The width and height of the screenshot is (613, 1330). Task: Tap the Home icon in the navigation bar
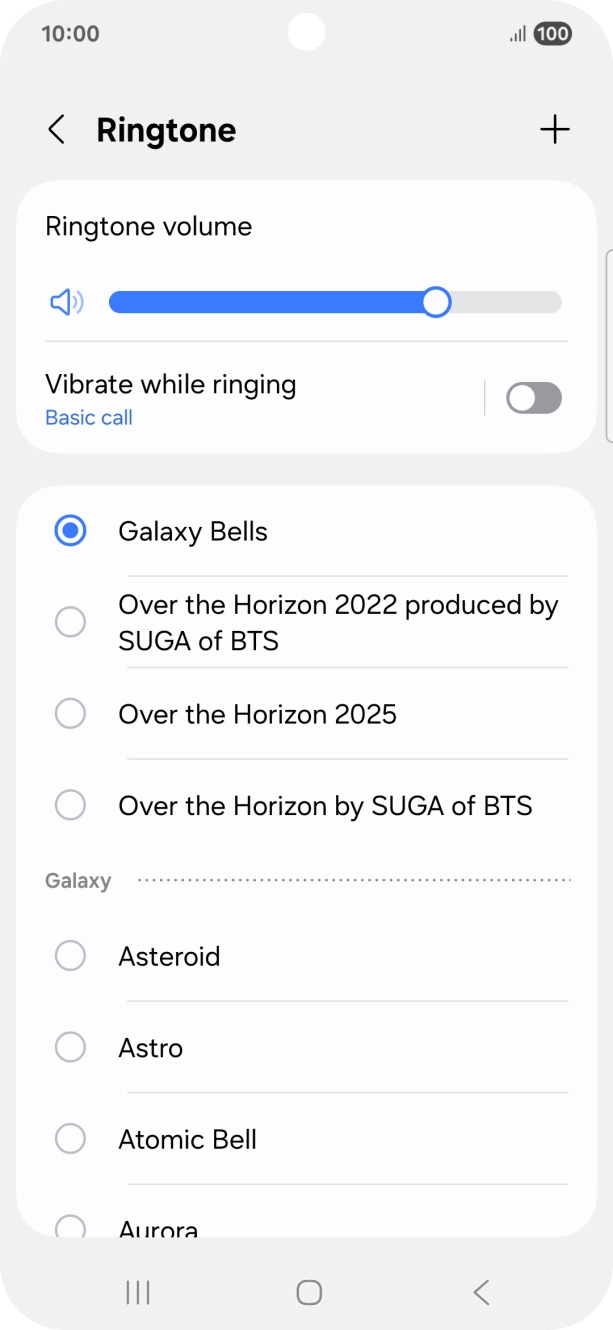306,1291
